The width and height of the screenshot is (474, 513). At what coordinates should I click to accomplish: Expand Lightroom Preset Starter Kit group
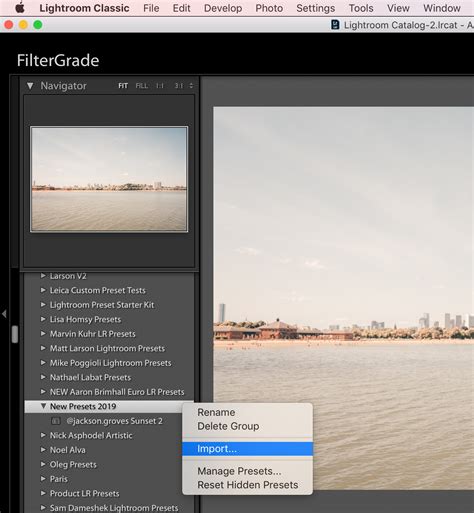click(43, 305)
